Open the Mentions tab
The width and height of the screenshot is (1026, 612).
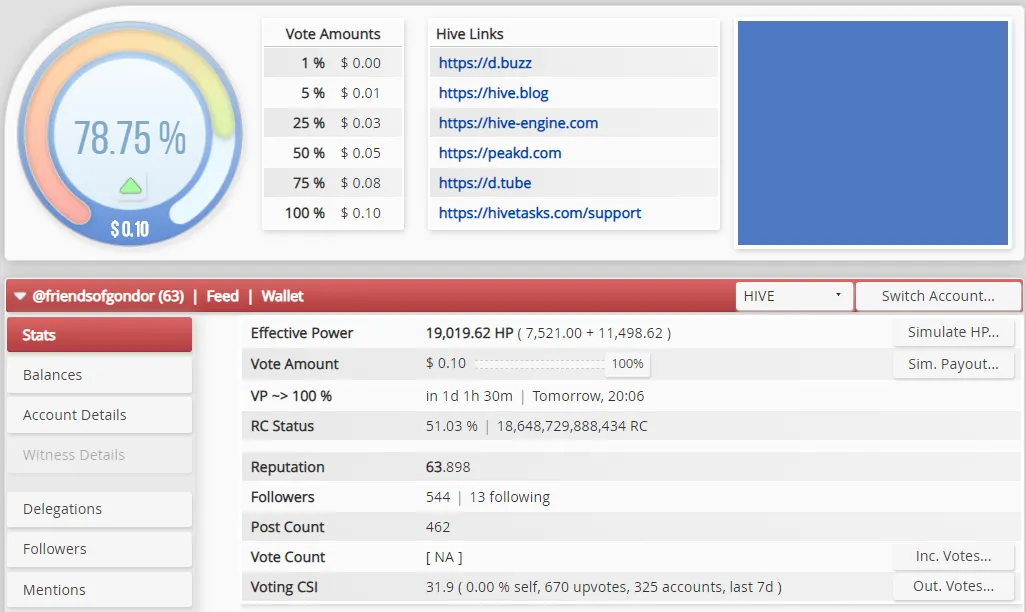pos(99,590)
